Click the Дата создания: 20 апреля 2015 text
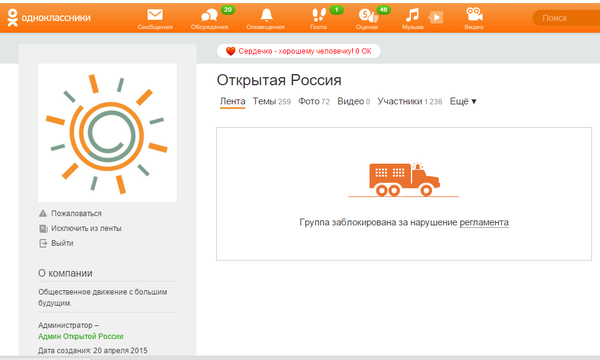This screenshot has width=600, height=360. 93,350
